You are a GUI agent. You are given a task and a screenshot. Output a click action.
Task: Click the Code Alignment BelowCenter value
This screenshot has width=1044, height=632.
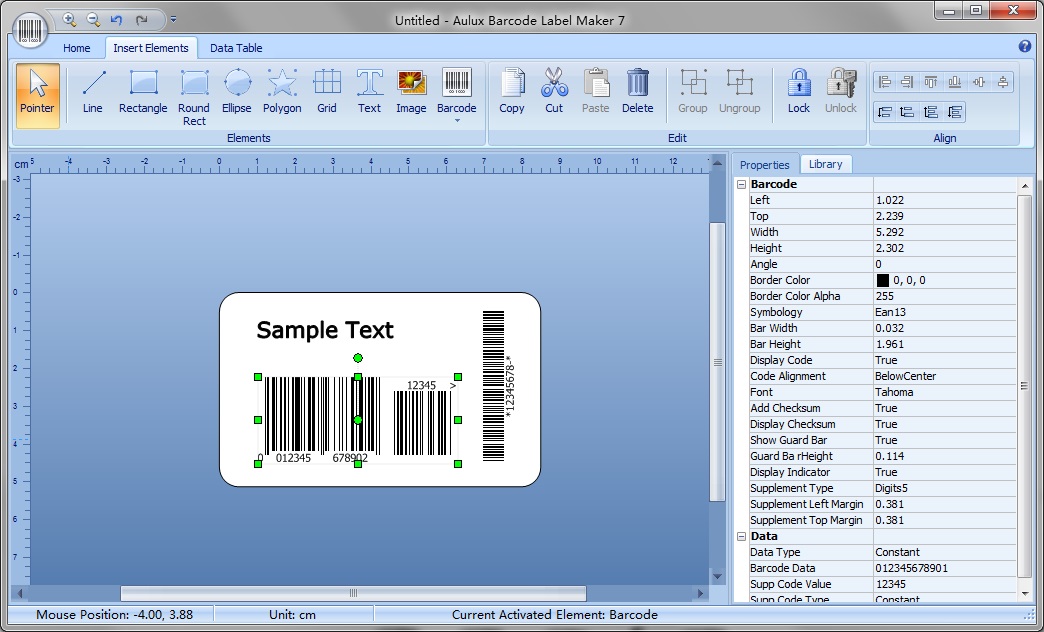pos(945,376)
